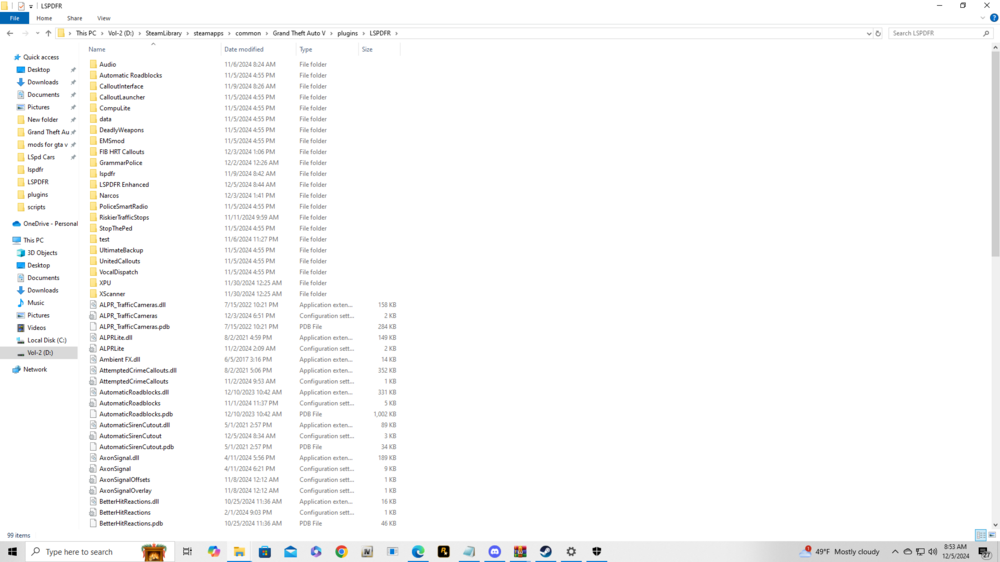Open Steam from the taskbar
Viewport: 1000px width, 562px height.
pos(545,552)
